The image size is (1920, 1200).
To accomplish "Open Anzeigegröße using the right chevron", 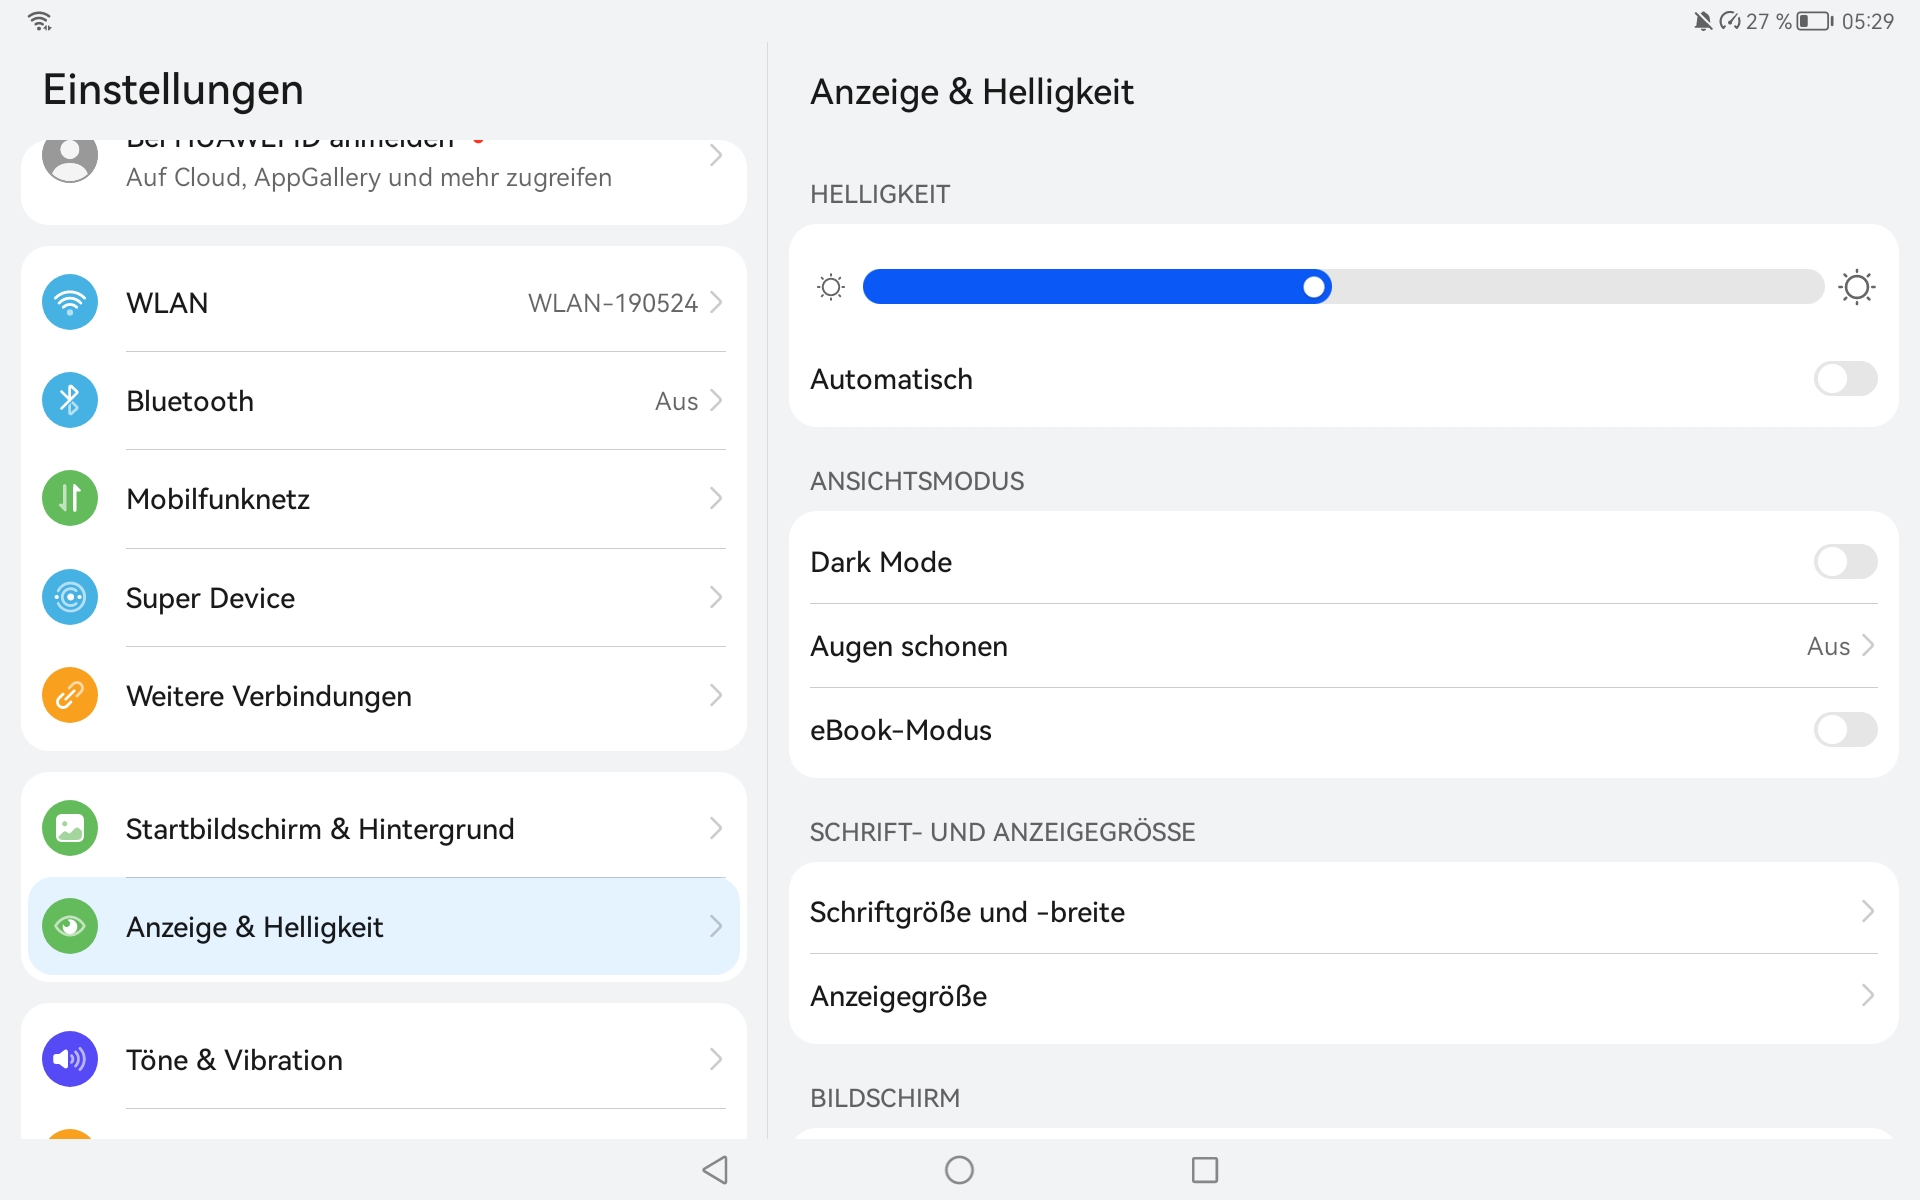I will click(x=1867, y=995).
